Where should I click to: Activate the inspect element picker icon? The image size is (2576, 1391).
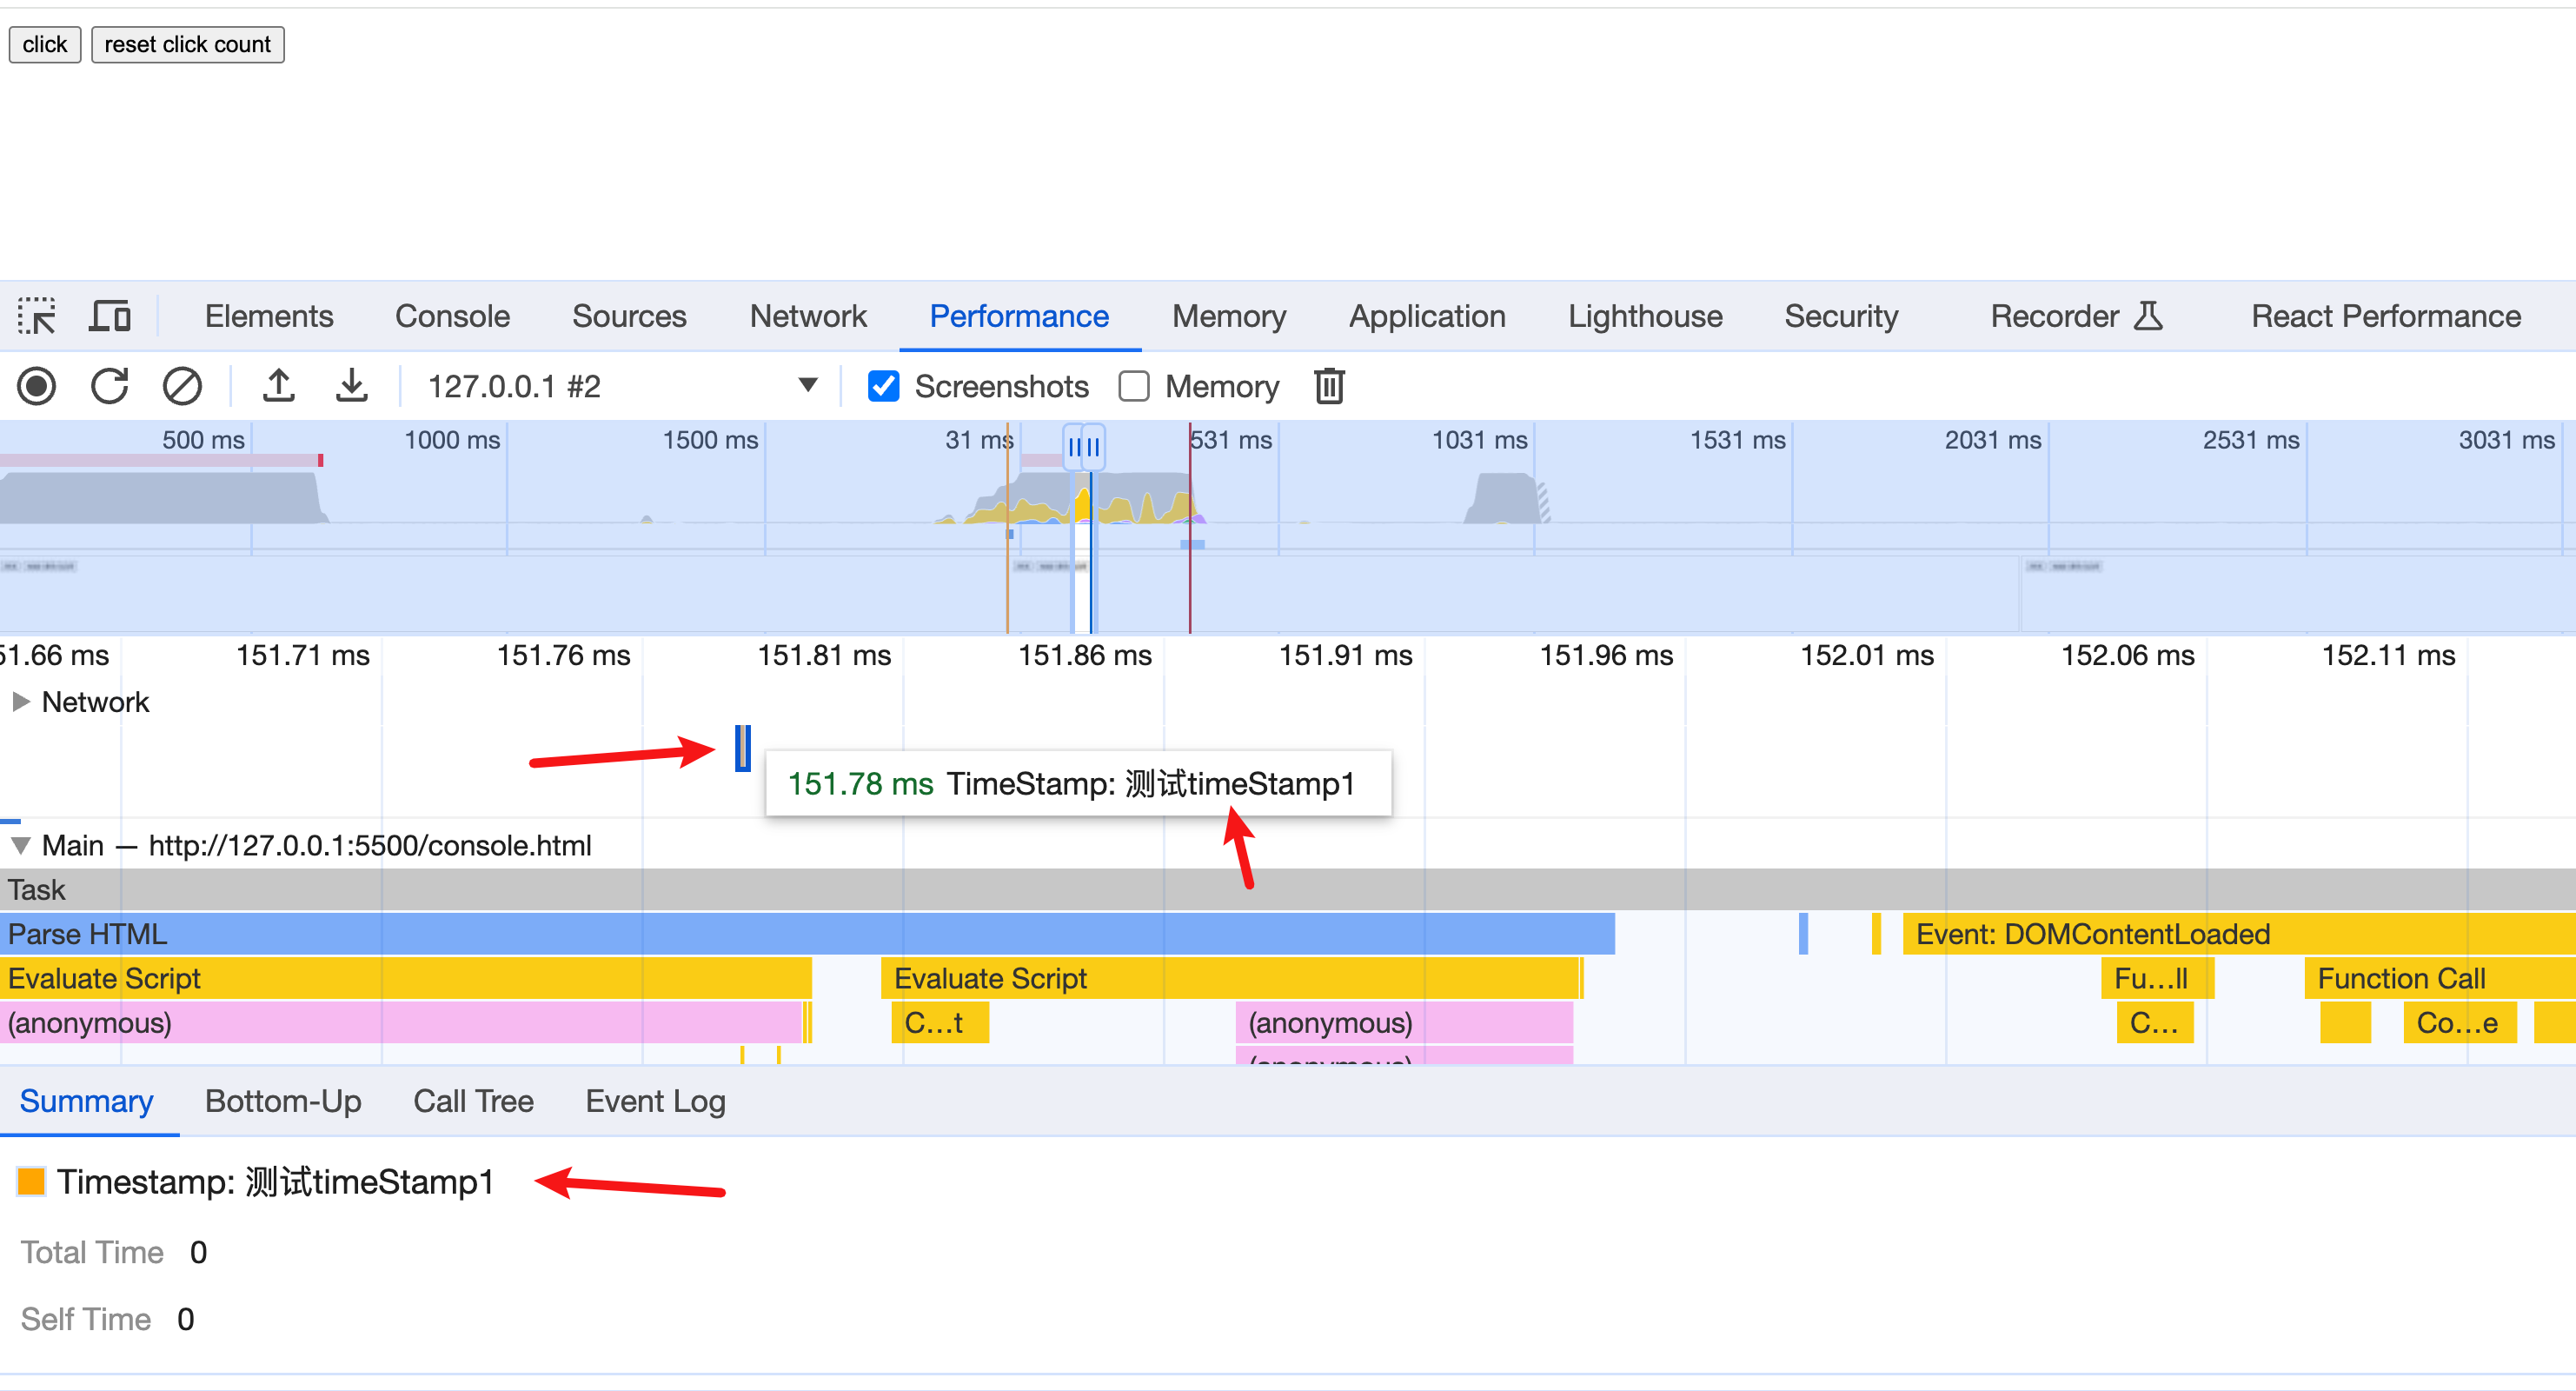coord(37,316)
